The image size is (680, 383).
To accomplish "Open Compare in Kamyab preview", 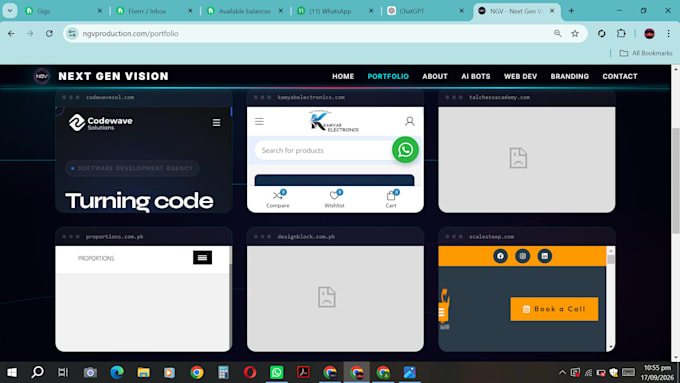I will tap(278, 200).
